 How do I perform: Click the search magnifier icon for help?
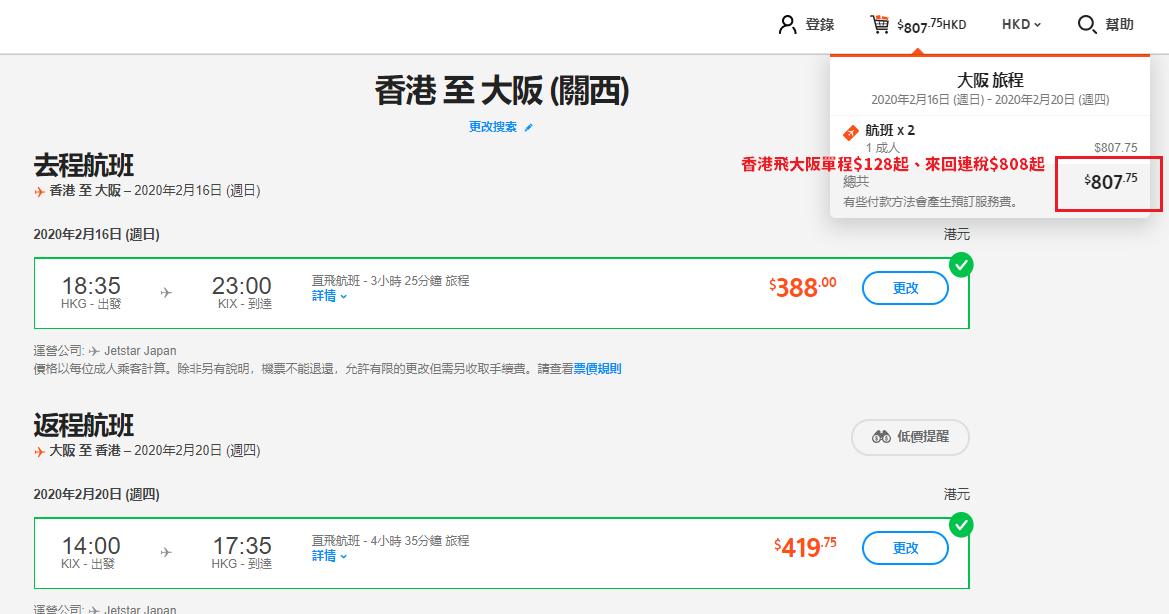[x=1087, y=25]
